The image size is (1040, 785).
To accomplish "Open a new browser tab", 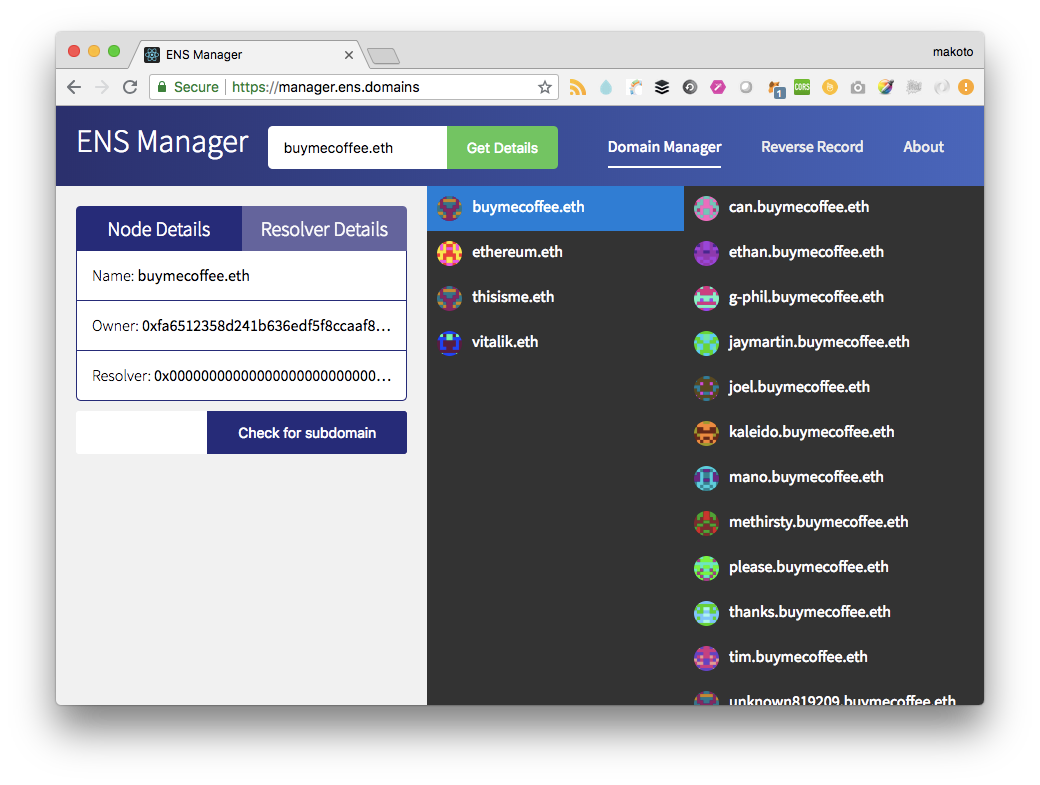I will pyautogui.click(x=383, y=56).
